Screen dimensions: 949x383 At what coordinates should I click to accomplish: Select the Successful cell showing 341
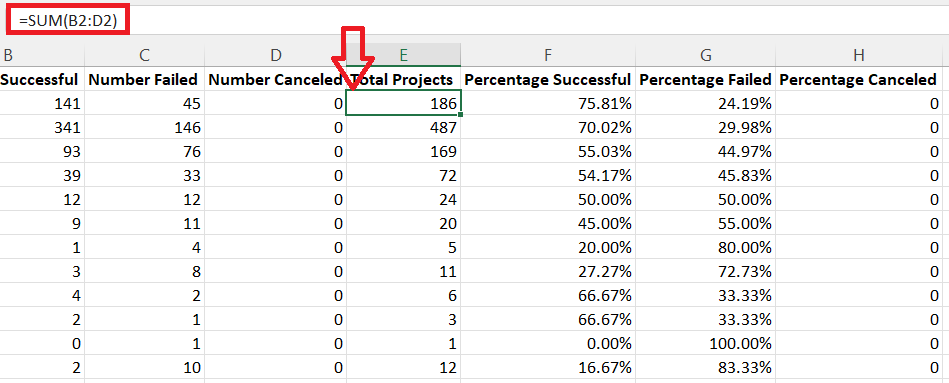coord(42,127)
